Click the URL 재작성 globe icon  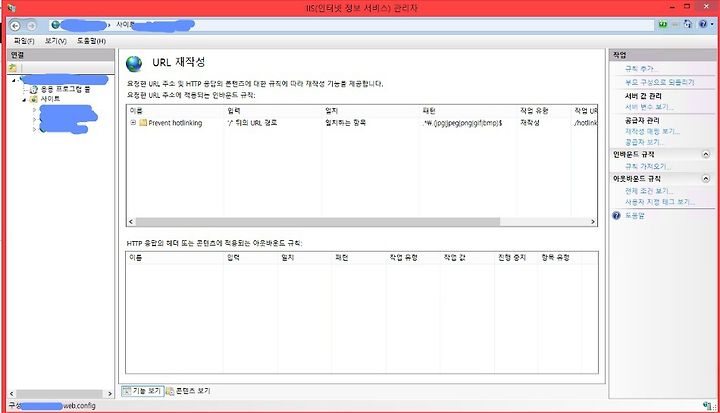[134, 64]
